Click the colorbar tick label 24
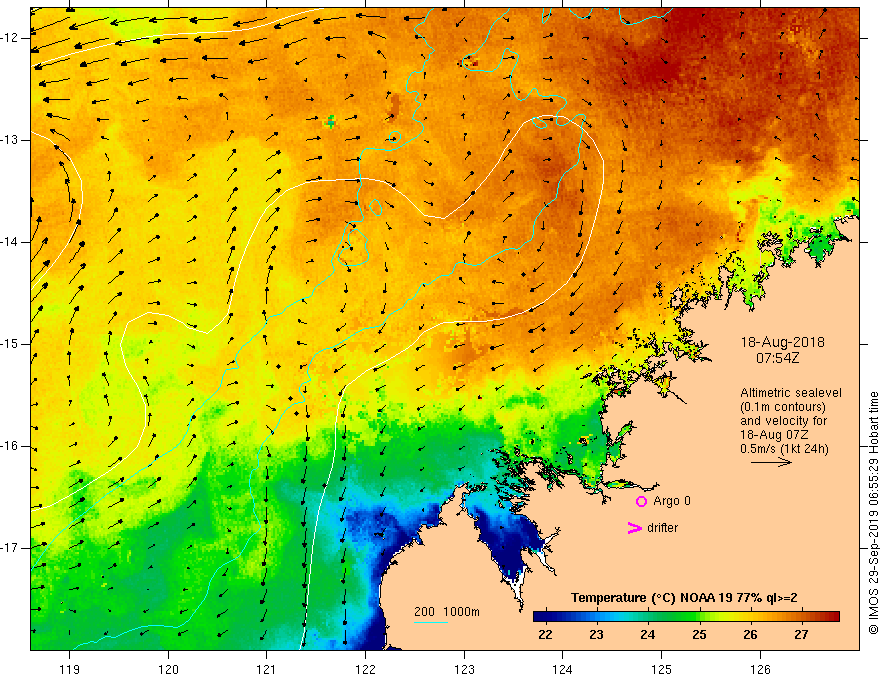 click(648, 635)
